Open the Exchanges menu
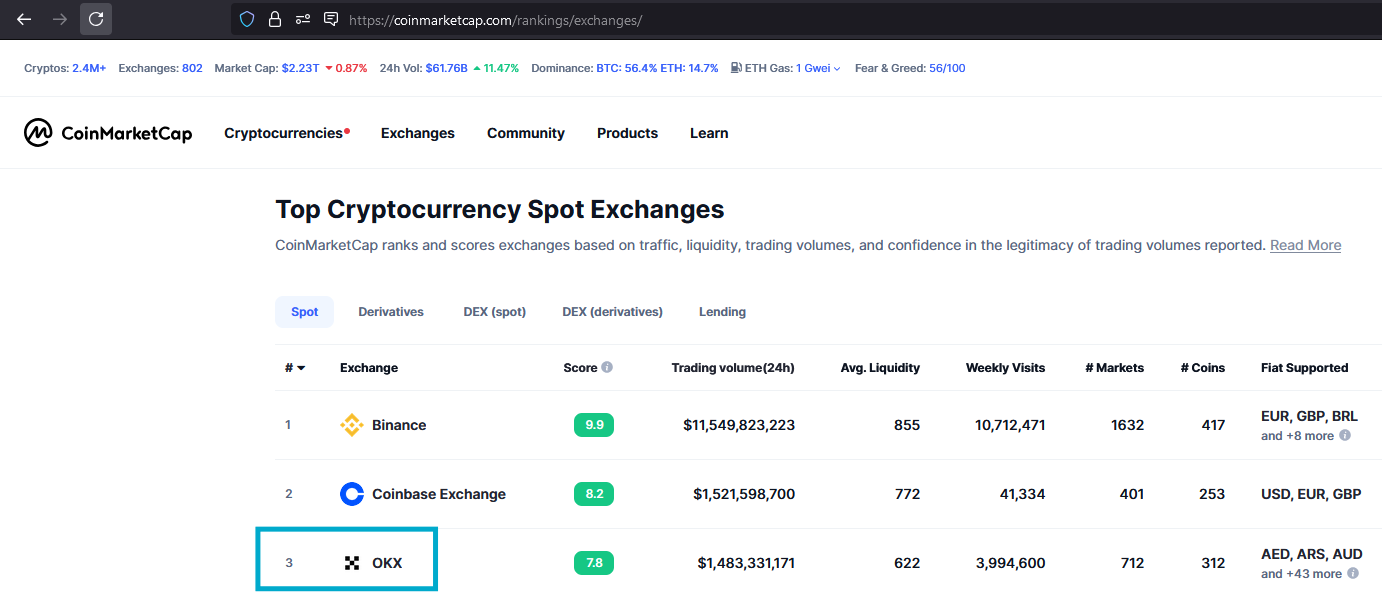The width and height of the screenshot is (1382, 596). 418,133
